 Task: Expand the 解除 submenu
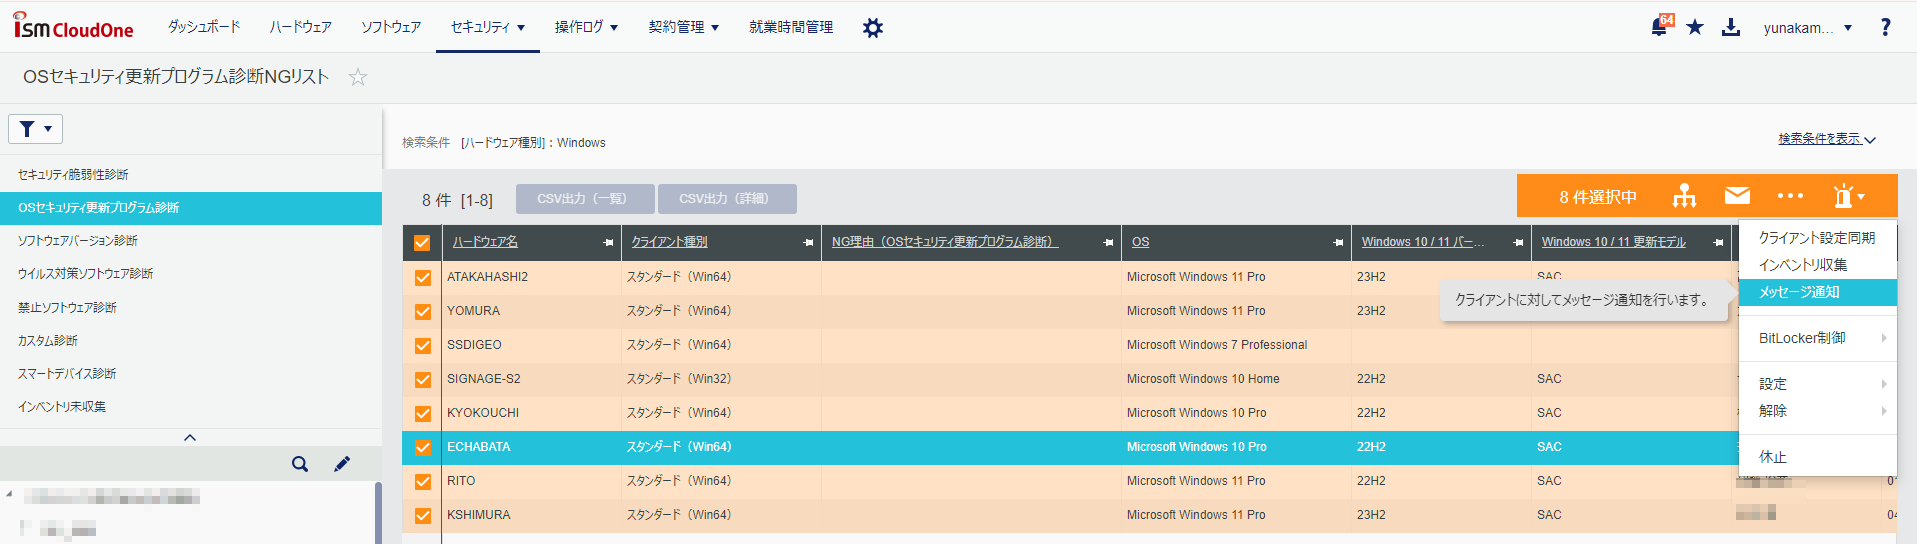[x=1818, y=411]
